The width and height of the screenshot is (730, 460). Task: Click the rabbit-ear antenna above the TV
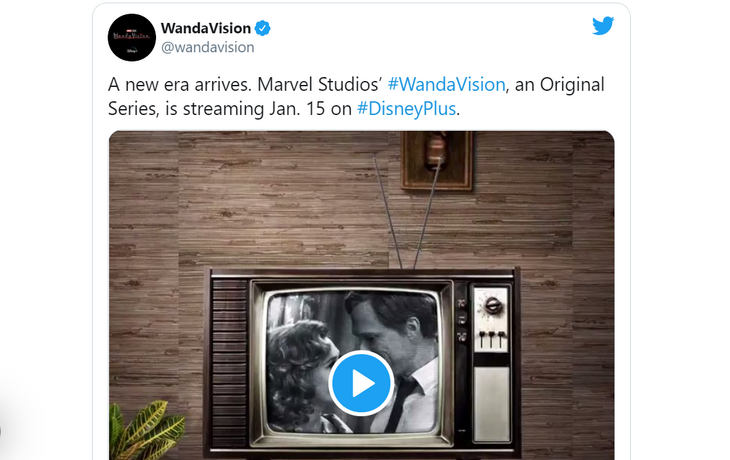(x=408, y=213)
